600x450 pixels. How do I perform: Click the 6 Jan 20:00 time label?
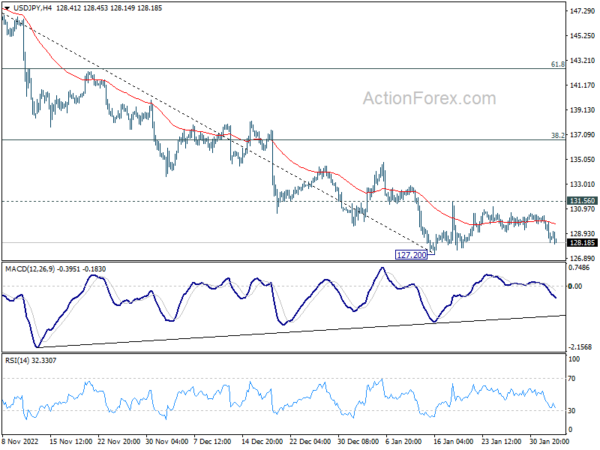click(404, 441)
